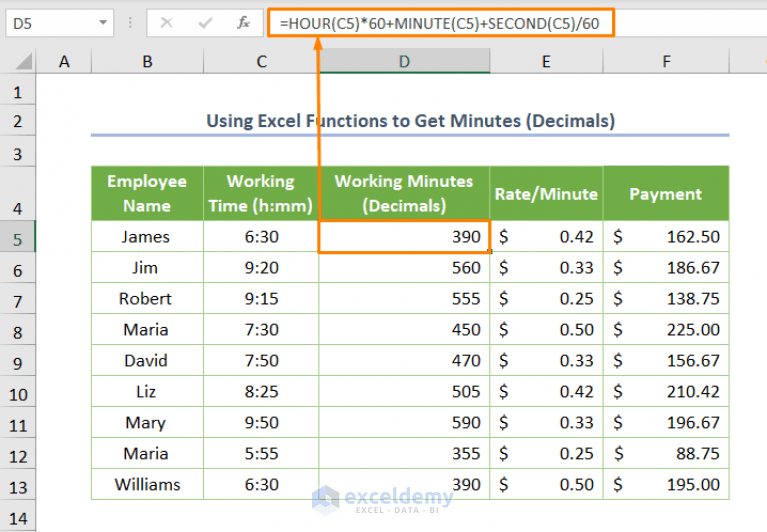Image resolution: width=767 pixels, height=532 pixels.
Task: Select the payment cell '156.67'
Action: click(x=666, y=360)
